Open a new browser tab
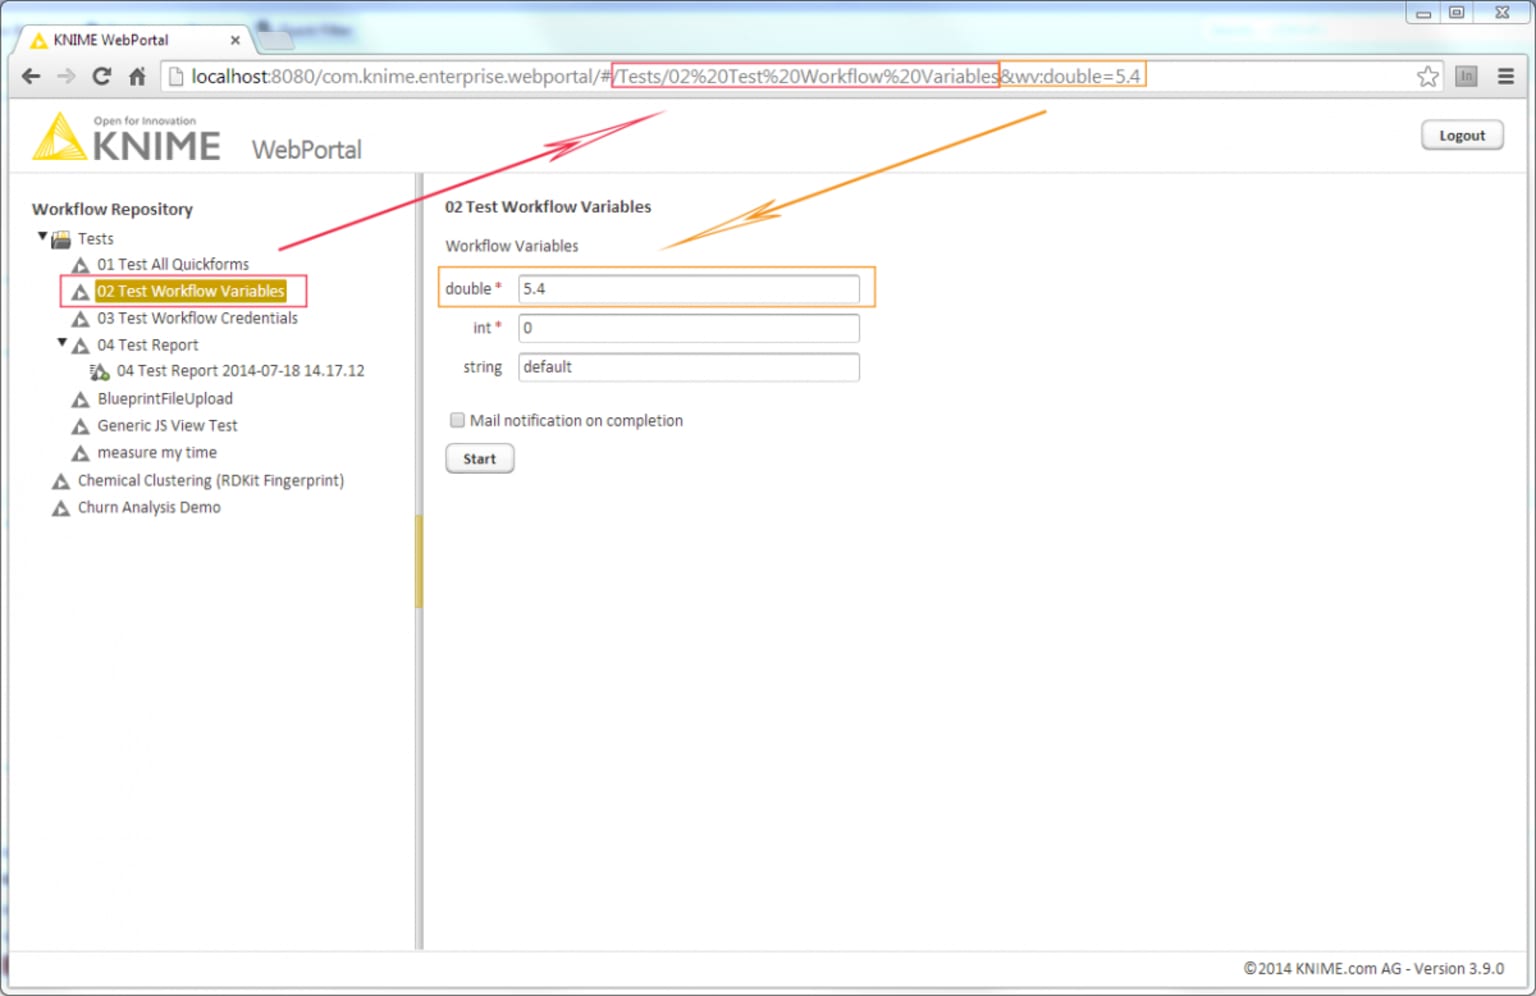 point(275,40)
